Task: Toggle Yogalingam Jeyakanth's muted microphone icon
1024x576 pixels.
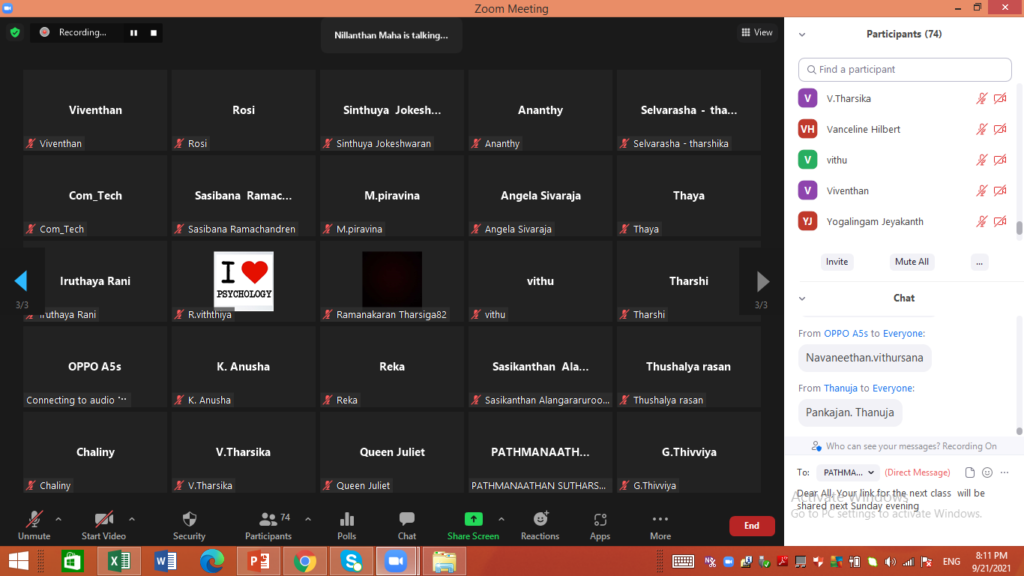Action: pos(982,221)
